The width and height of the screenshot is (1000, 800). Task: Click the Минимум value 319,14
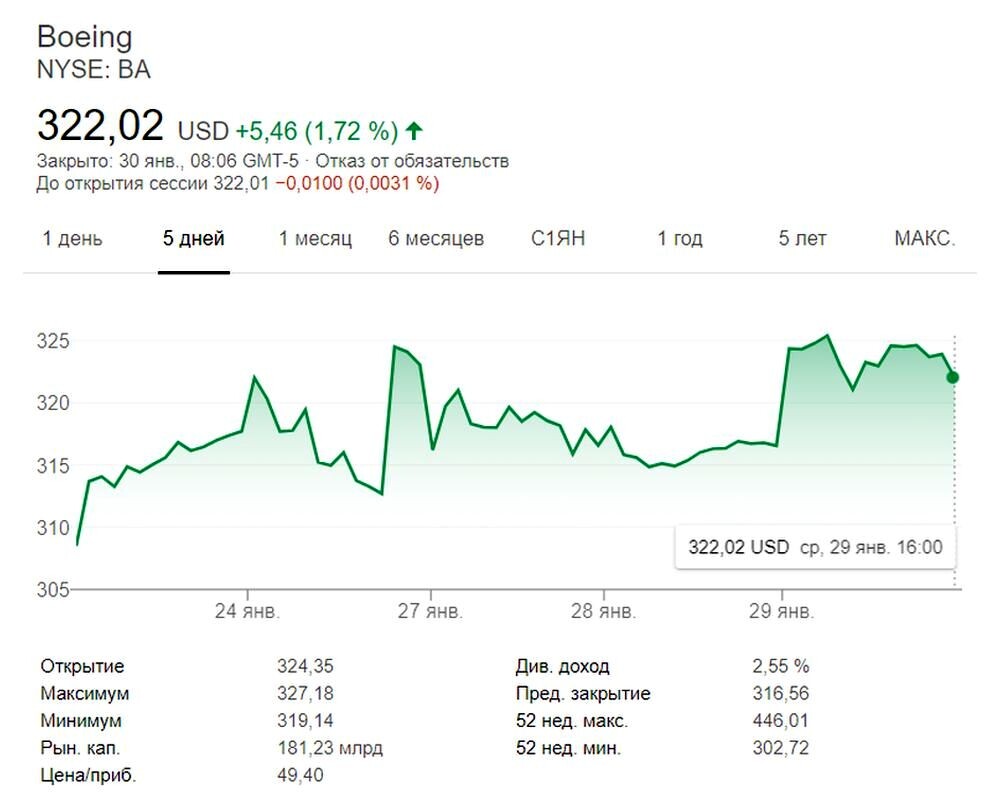point(305,721)
